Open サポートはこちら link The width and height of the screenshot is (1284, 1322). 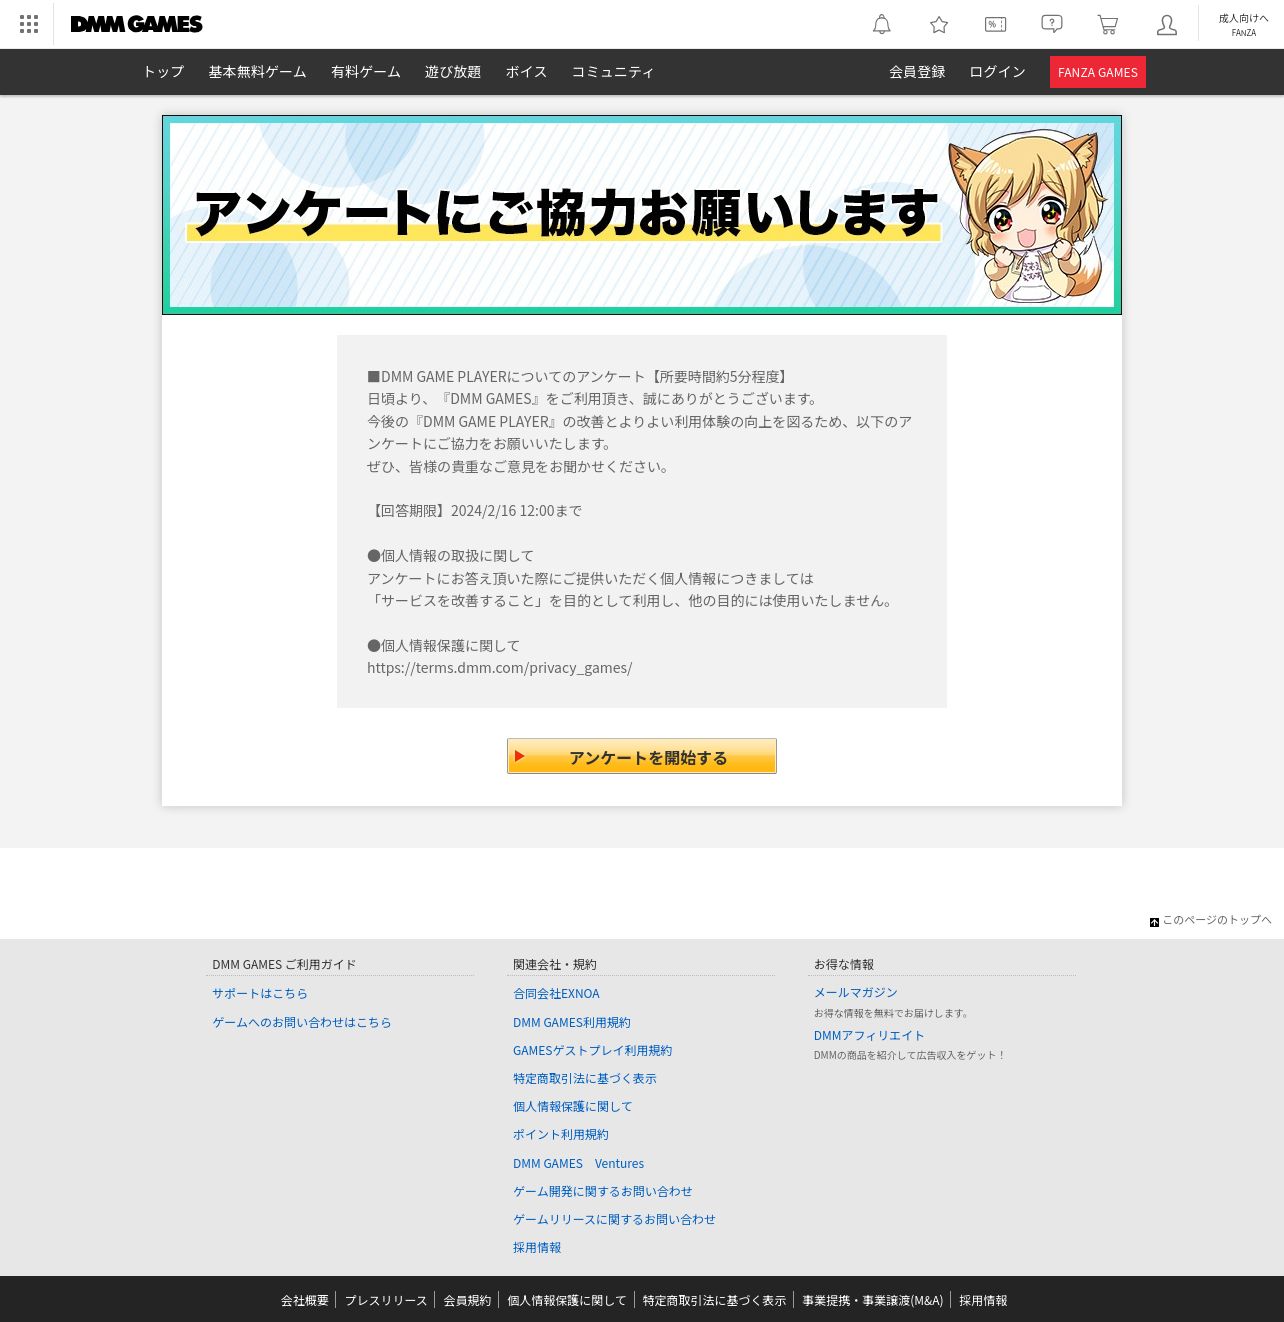click(x=260, y=994)
